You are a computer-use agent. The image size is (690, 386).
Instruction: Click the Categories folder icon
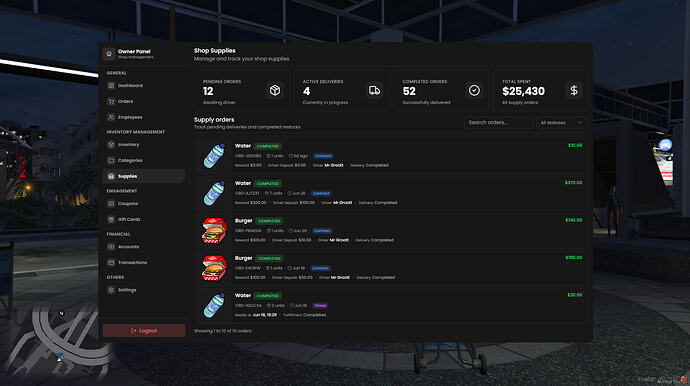(111, 160)
